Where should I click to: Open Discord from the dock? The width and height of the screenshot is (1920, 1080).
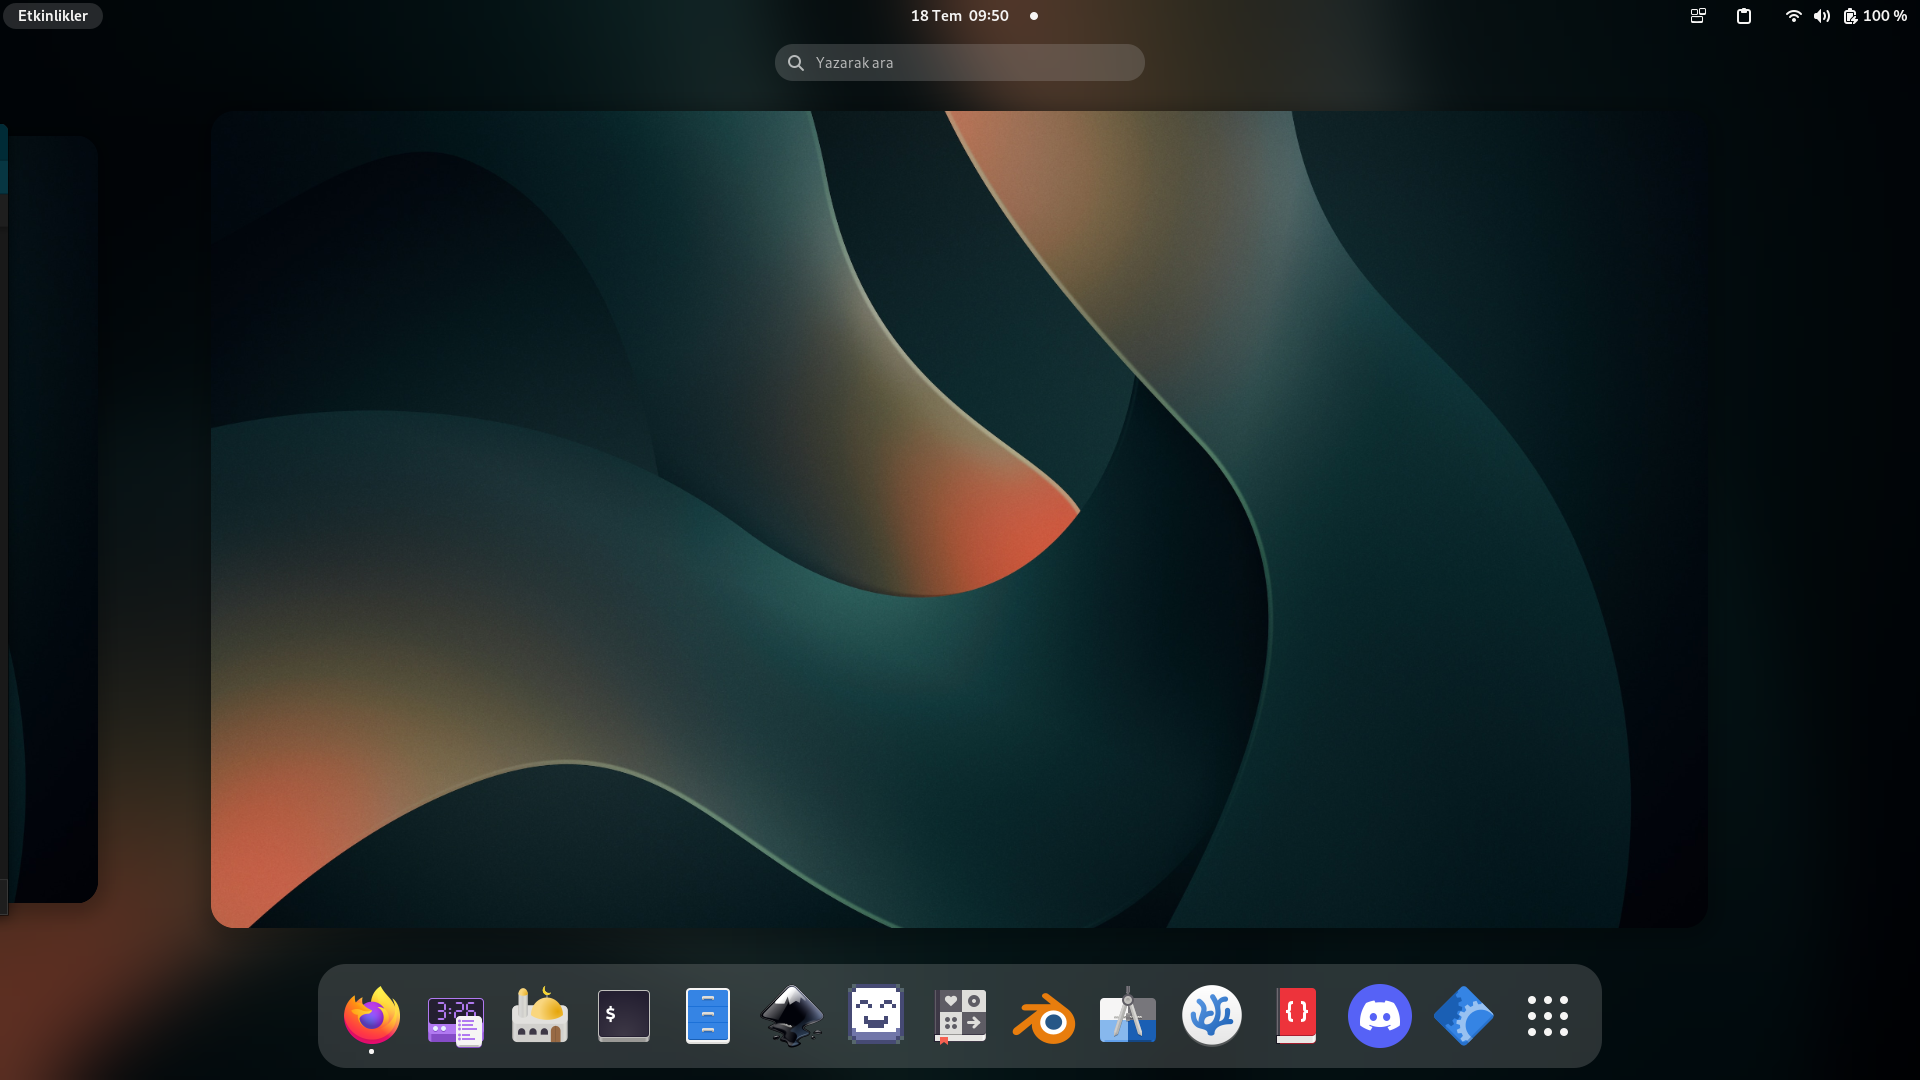[x=1380, y=1016]
